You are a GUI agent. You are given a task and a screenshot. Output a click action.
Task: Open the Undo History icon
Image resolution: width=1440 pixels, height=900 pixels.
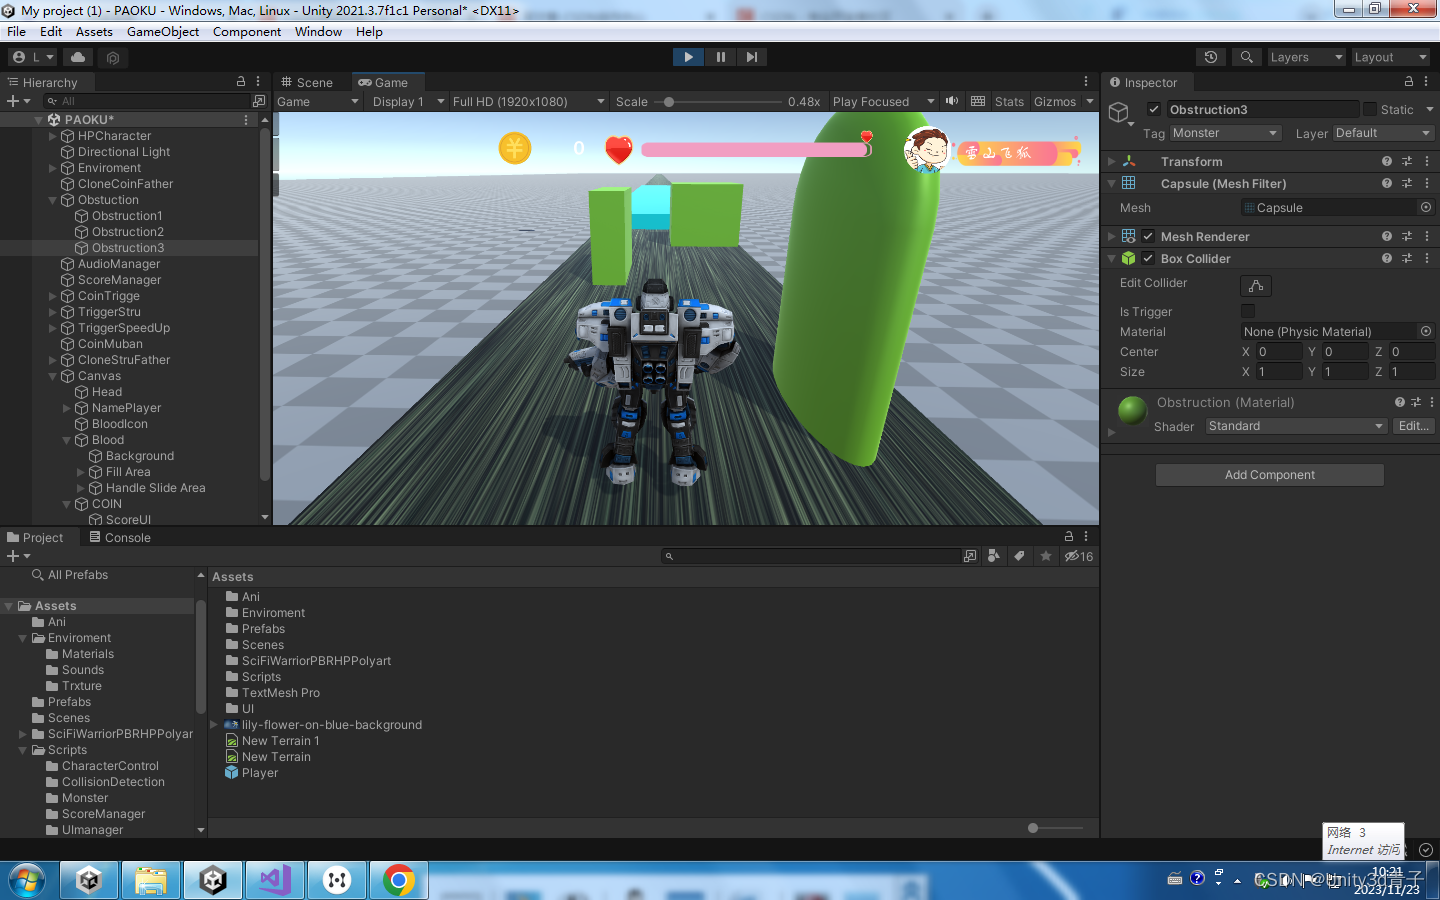point(1210,57)
